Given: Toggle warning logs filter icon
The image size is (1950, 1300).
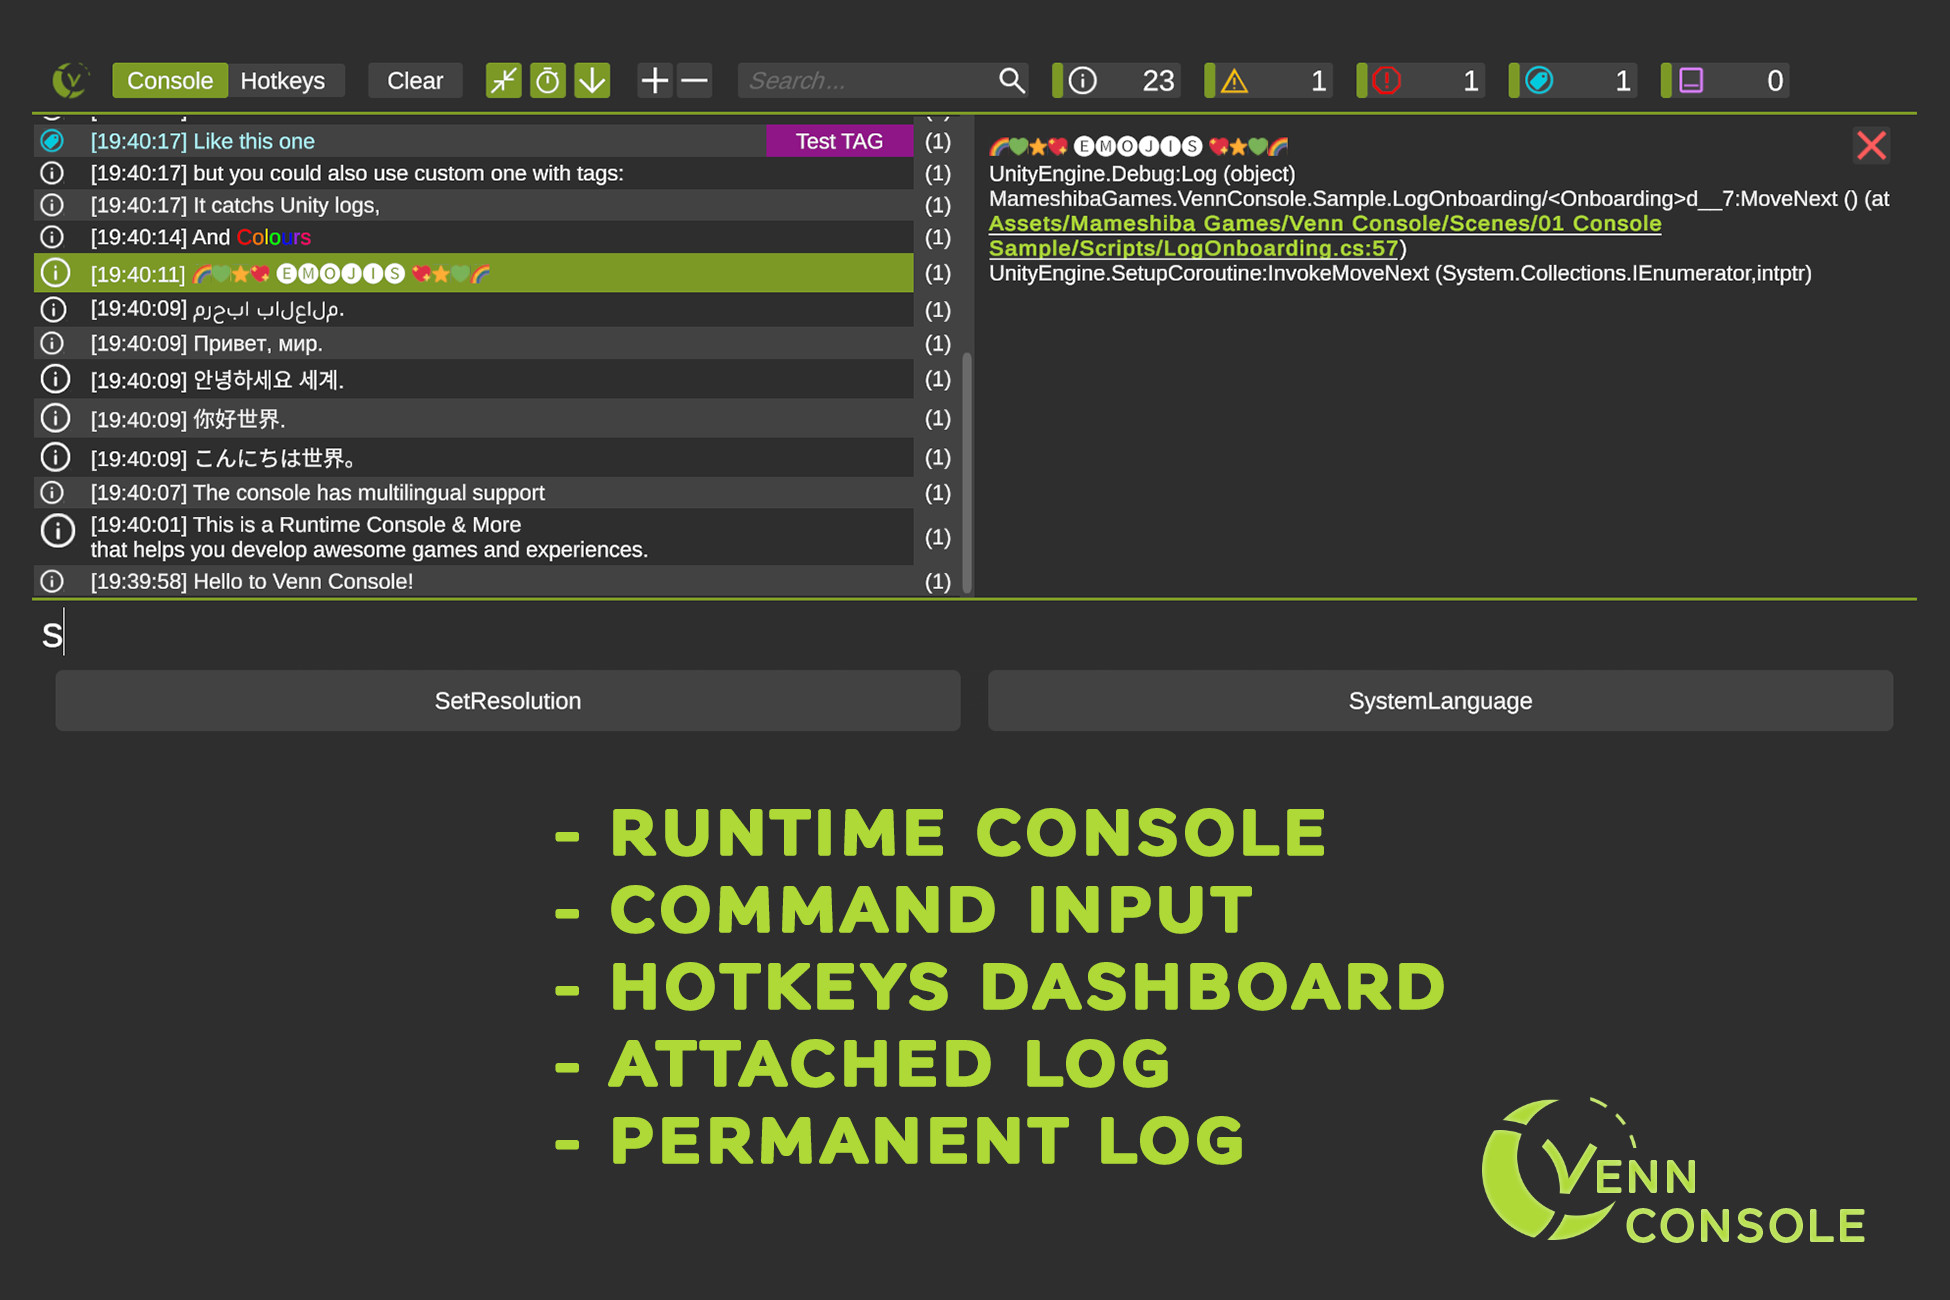Looking at the screenshot, I should (1235, 80).
